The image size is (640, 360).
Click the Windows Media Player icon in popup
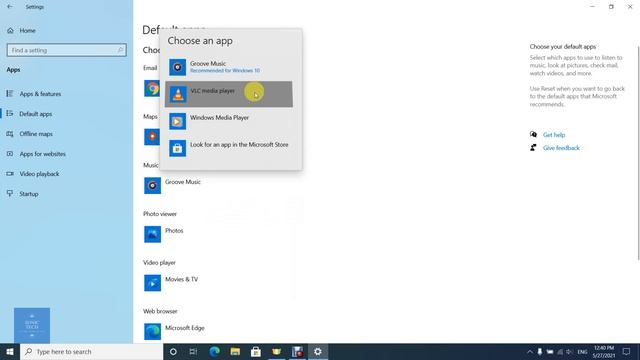[178, 121]
